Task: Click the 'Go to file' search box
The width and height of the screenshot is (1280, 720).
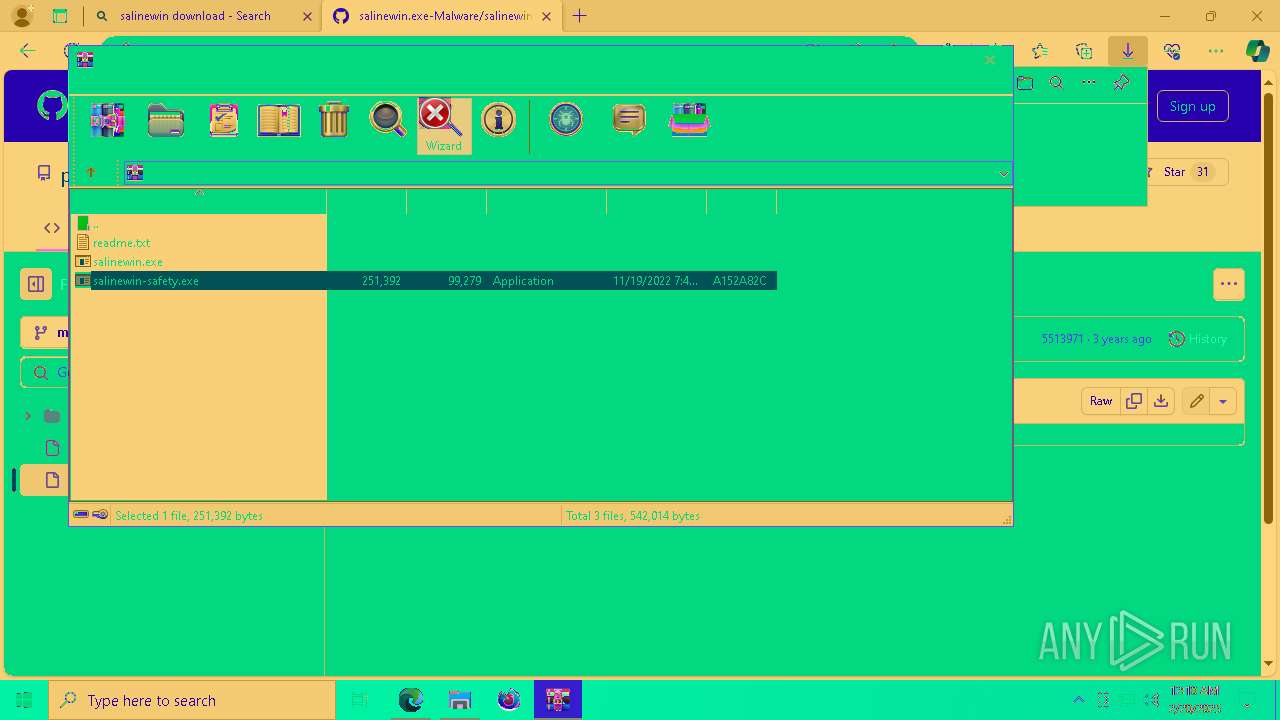Action: (46, 373)
